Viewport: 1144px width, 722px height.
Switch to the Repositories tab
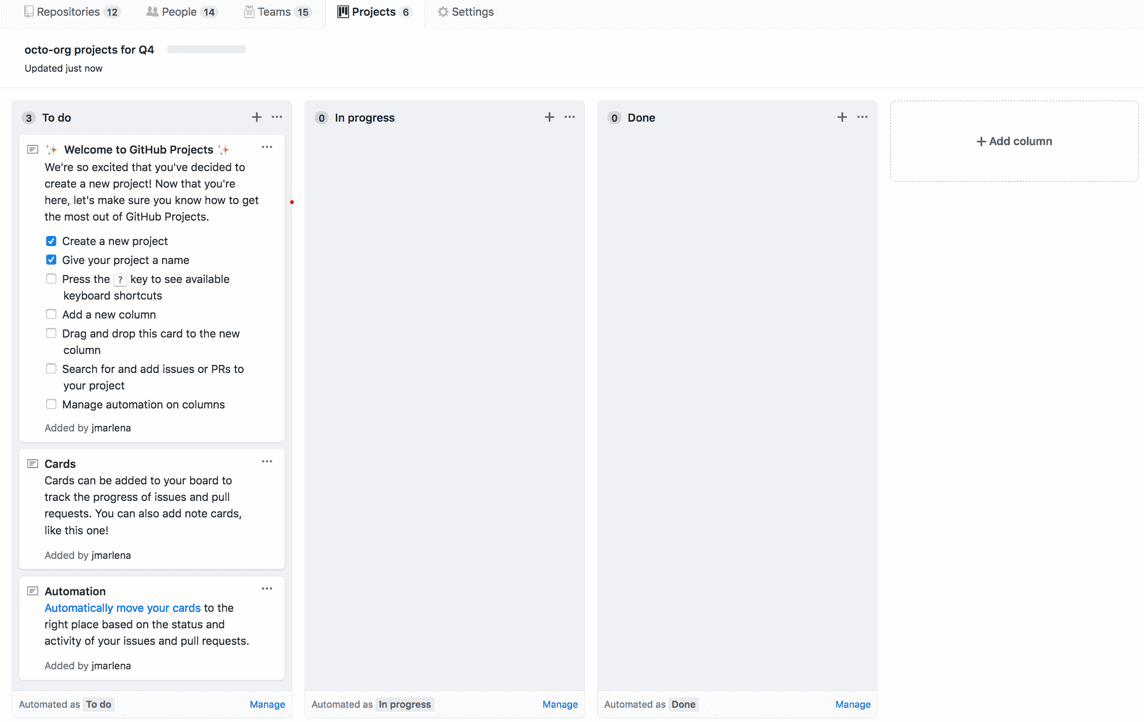(72, 12)
